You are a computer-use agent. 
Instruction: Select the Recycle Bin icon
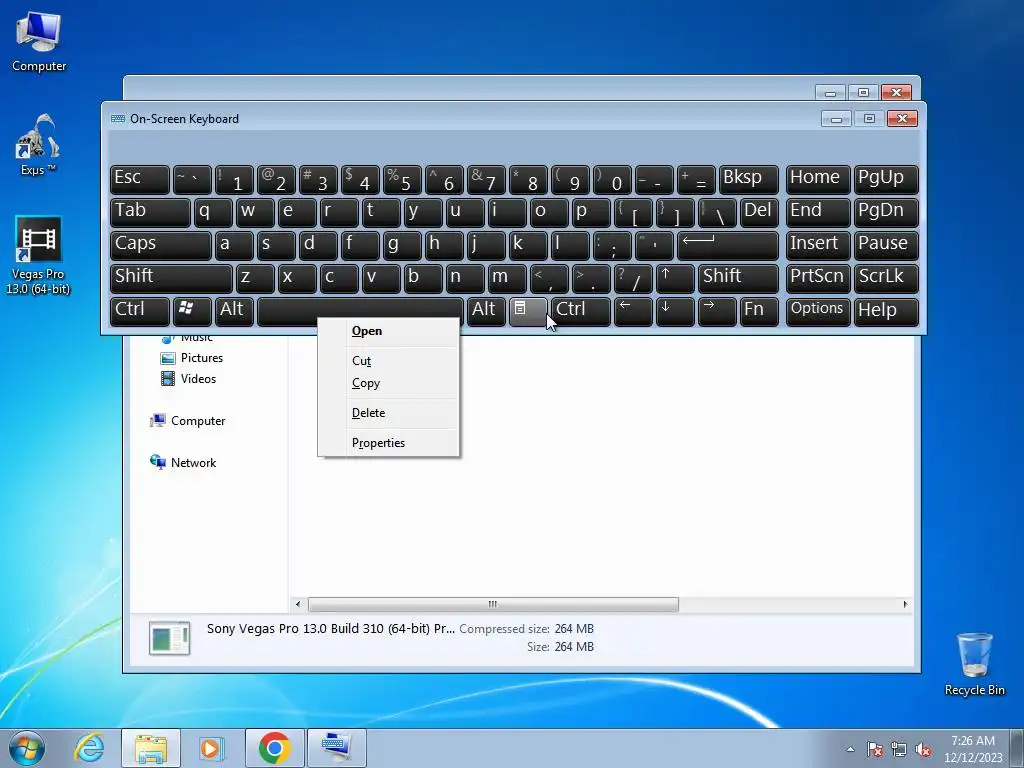coord(974,664)
